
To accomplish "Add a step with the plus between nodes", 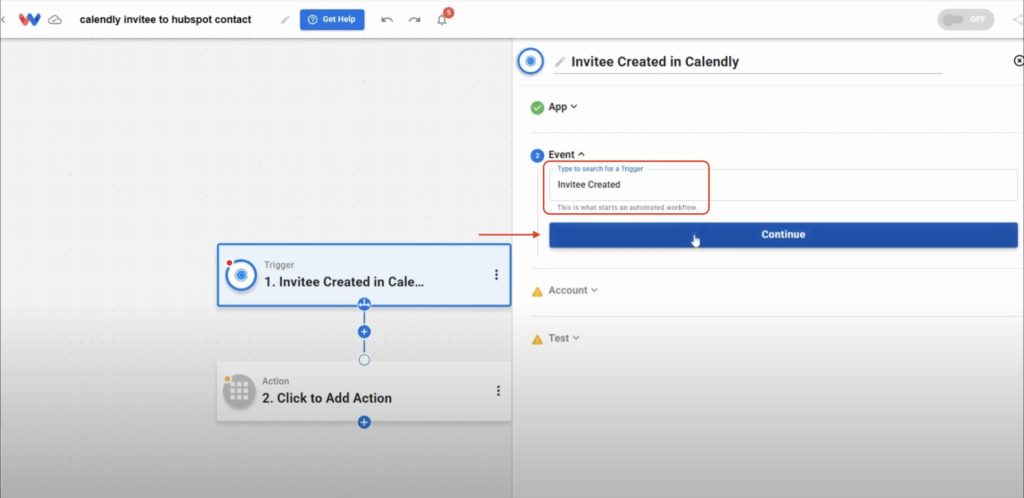I will click(364, 332).
